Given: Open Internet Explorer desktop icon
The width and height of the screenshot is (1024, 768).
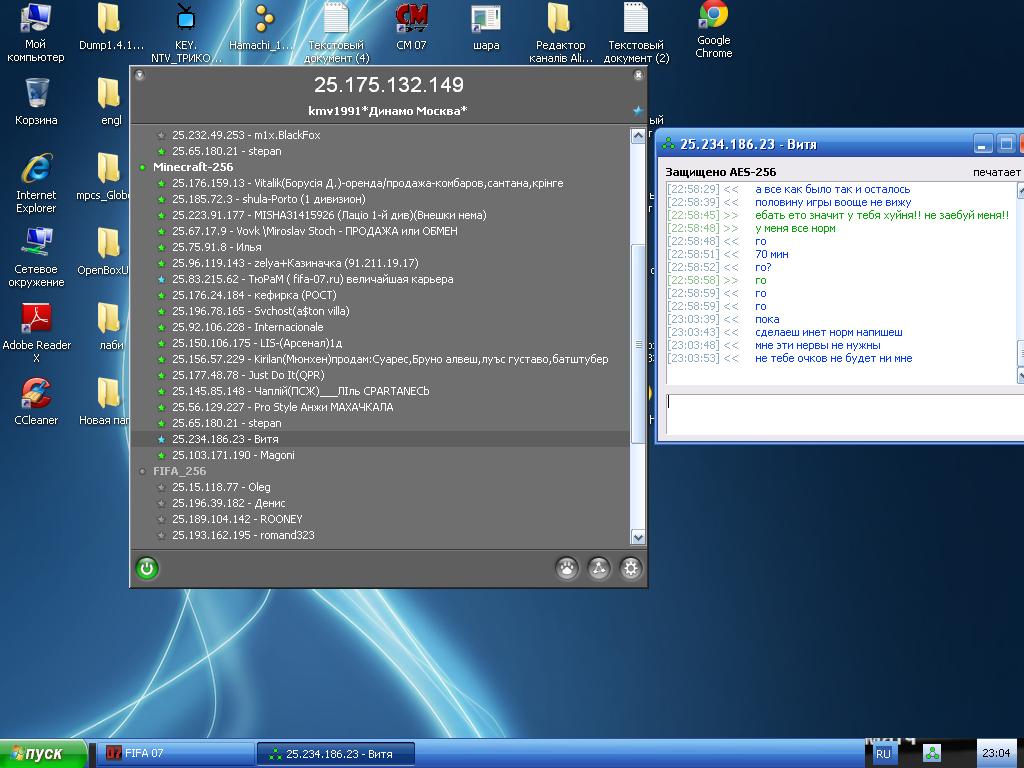Looking at the screenshot, I should click(x=36, y=184).
